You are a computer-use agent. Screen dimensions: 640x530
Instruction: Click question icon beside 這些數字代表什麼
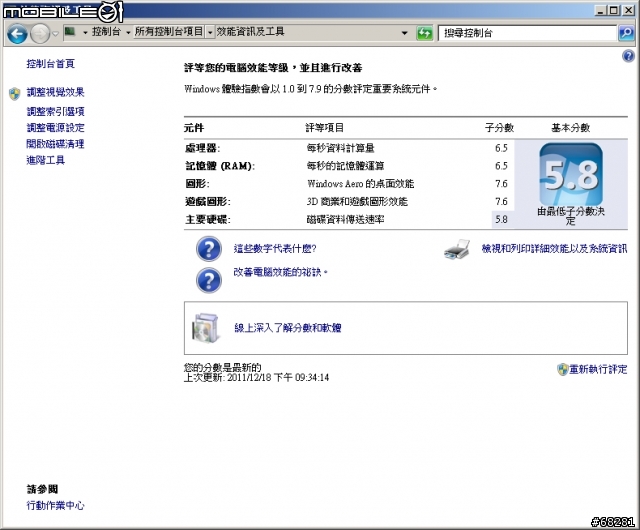[209, 249]
